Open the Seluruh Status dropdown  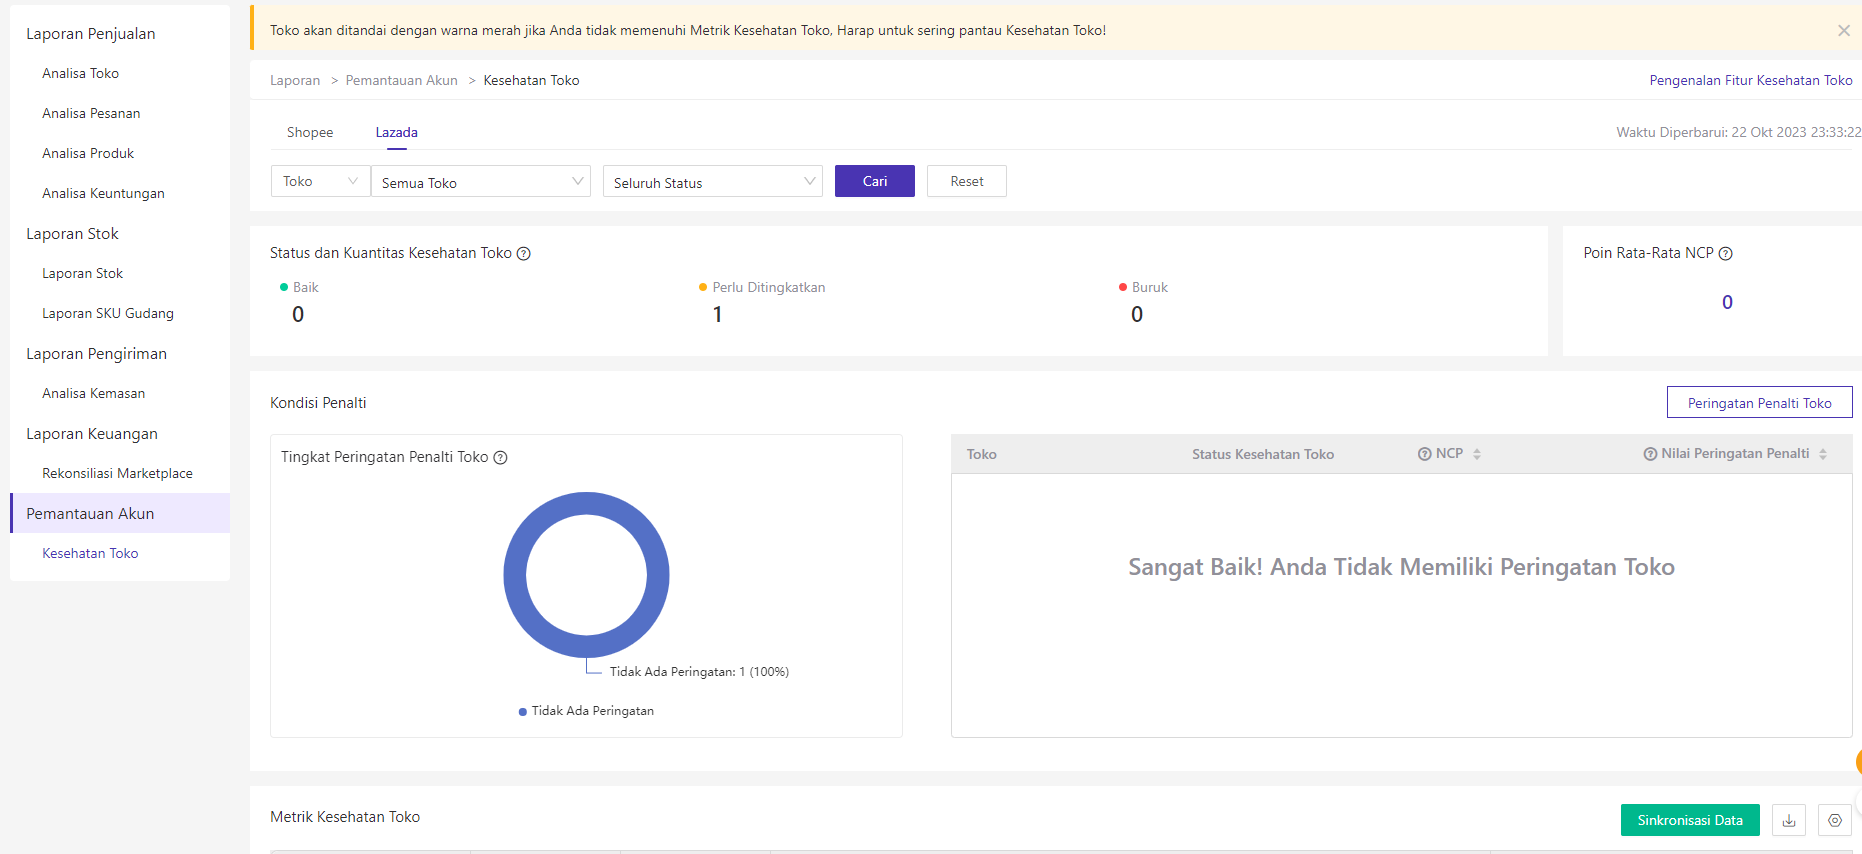click(x=712, y=182)
